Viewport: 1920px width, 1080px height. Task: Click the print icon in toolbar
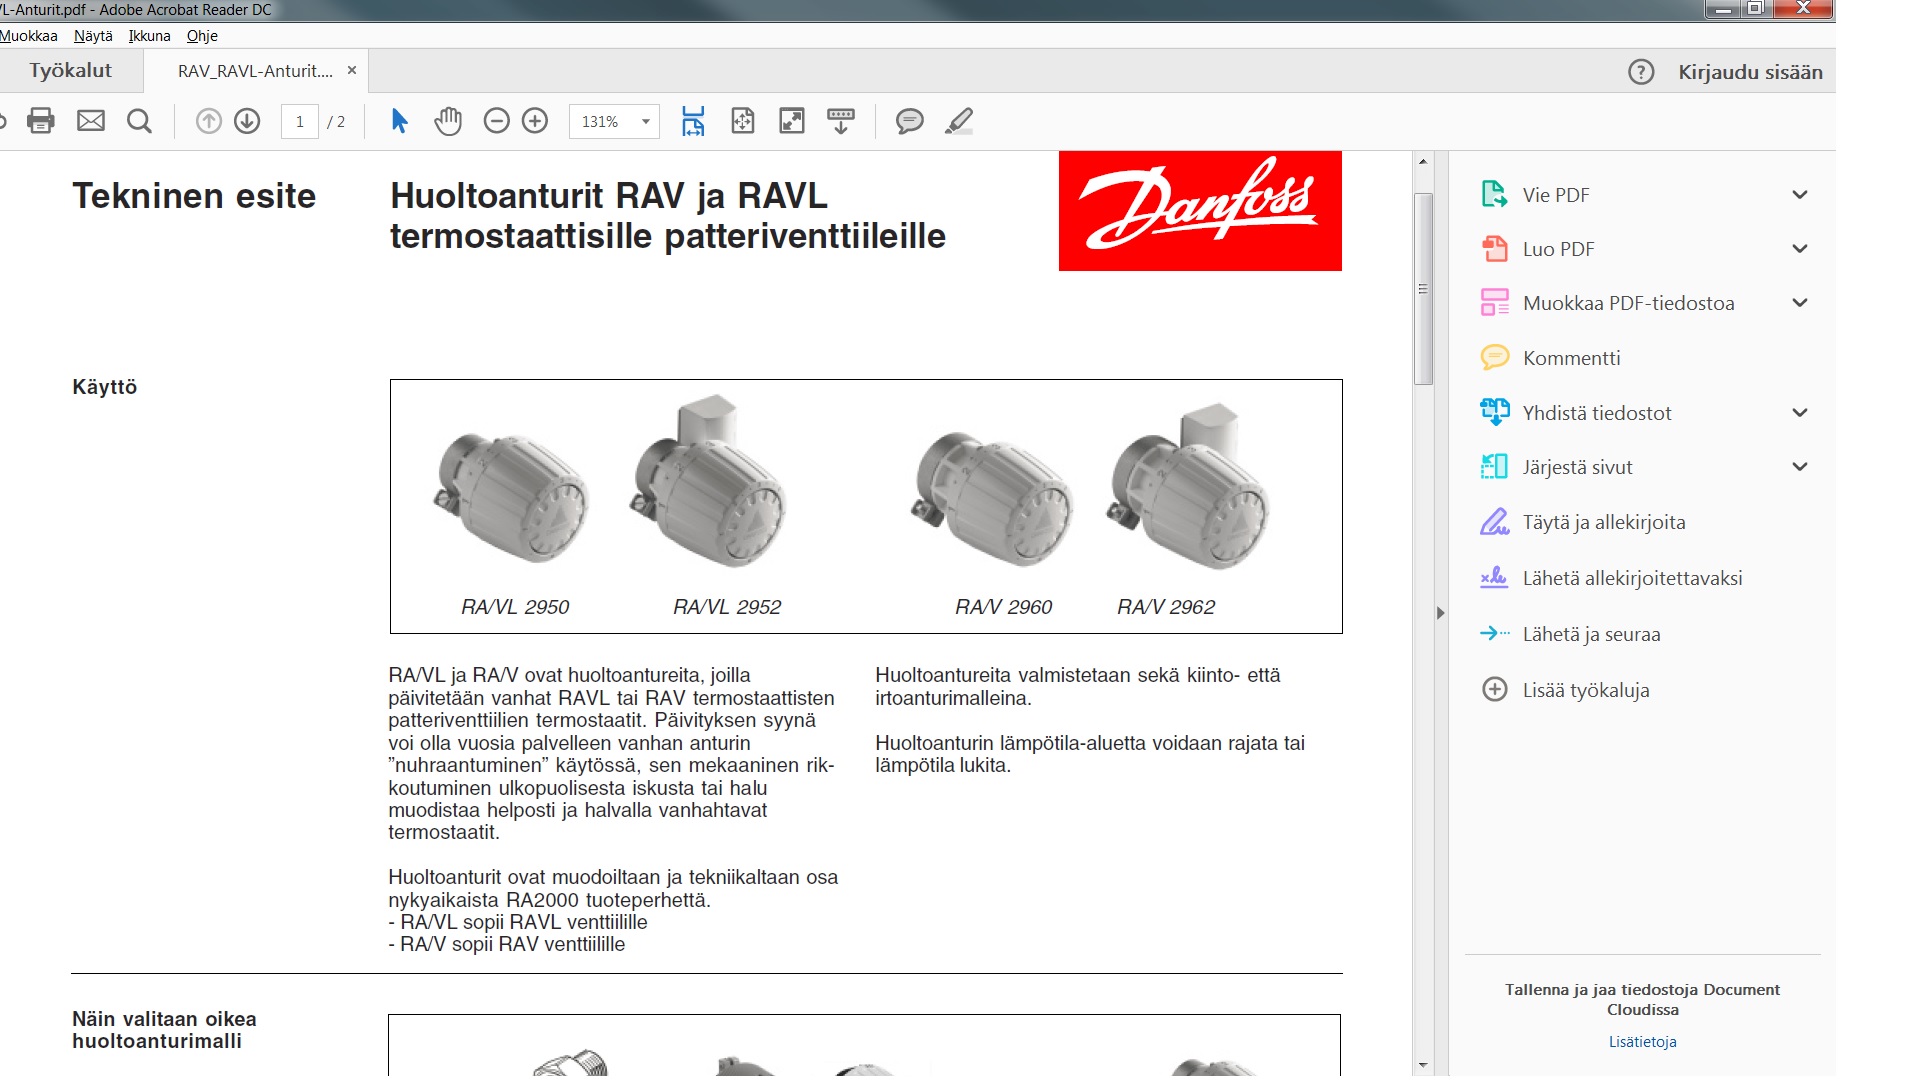[41, 121]
